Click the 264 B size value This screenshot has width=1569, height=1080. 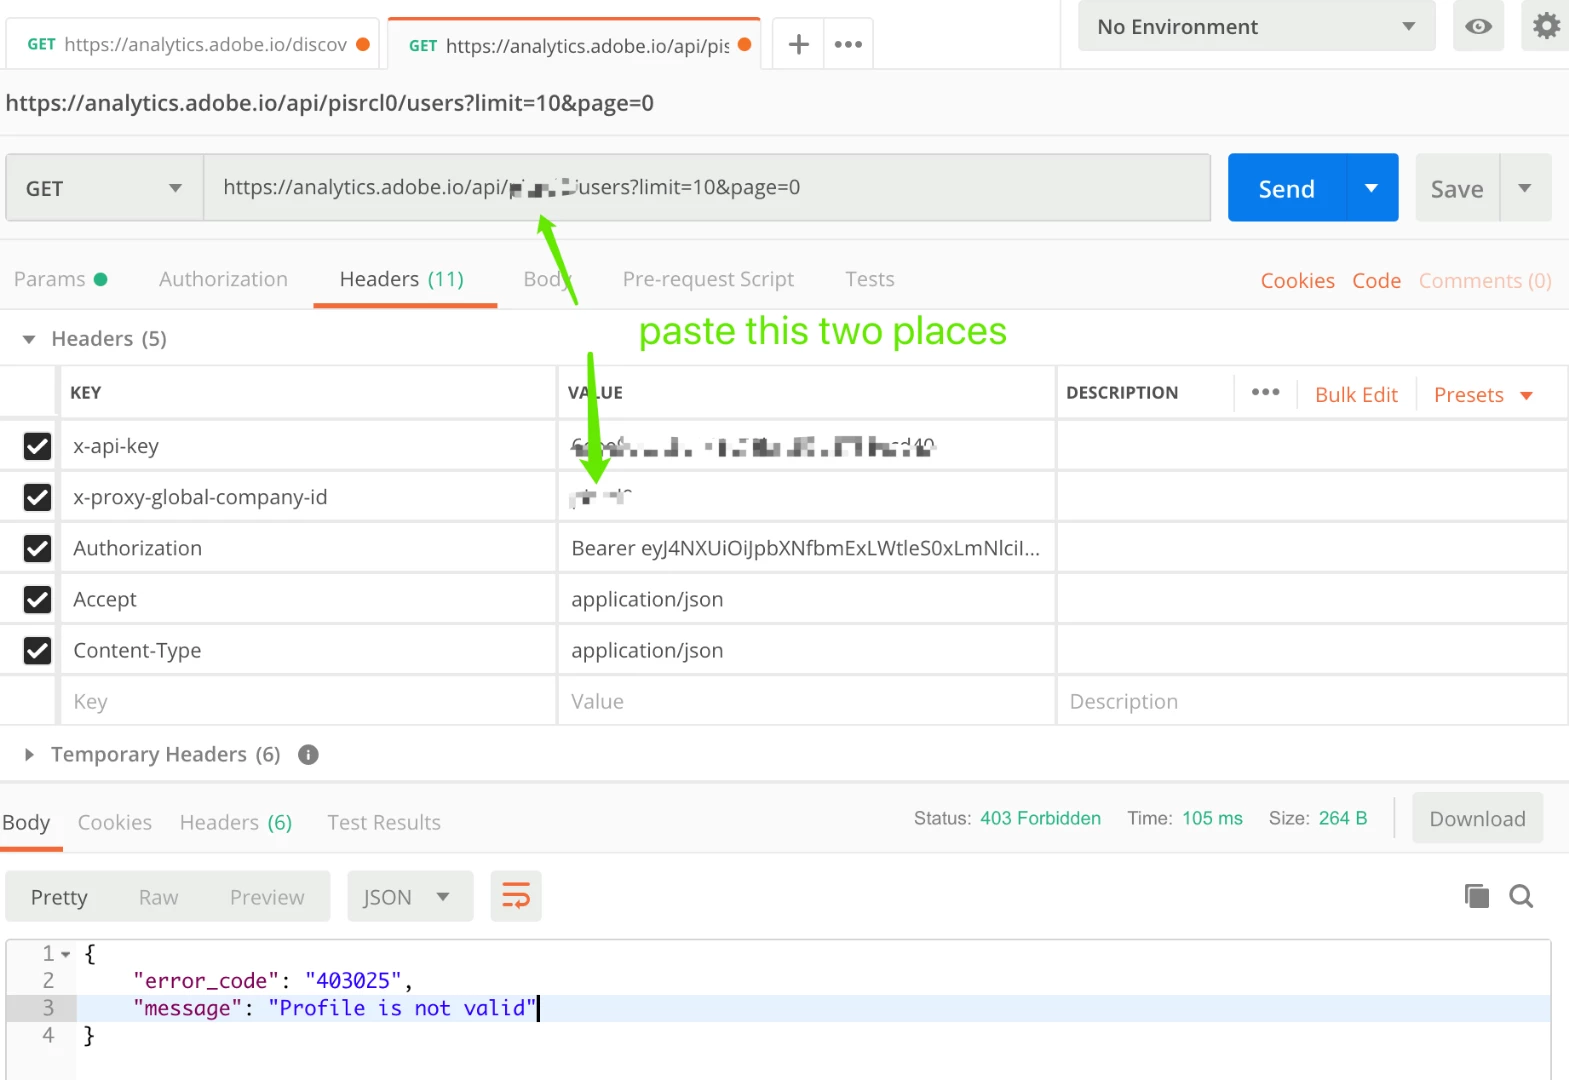(1342, 818)
